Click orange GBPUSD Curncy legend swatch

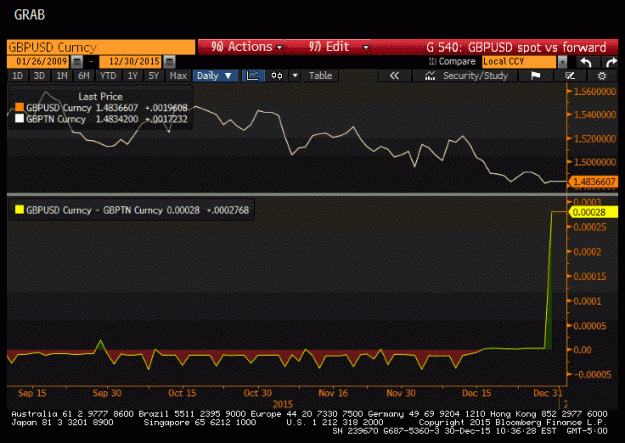click(x=19, y=108)
